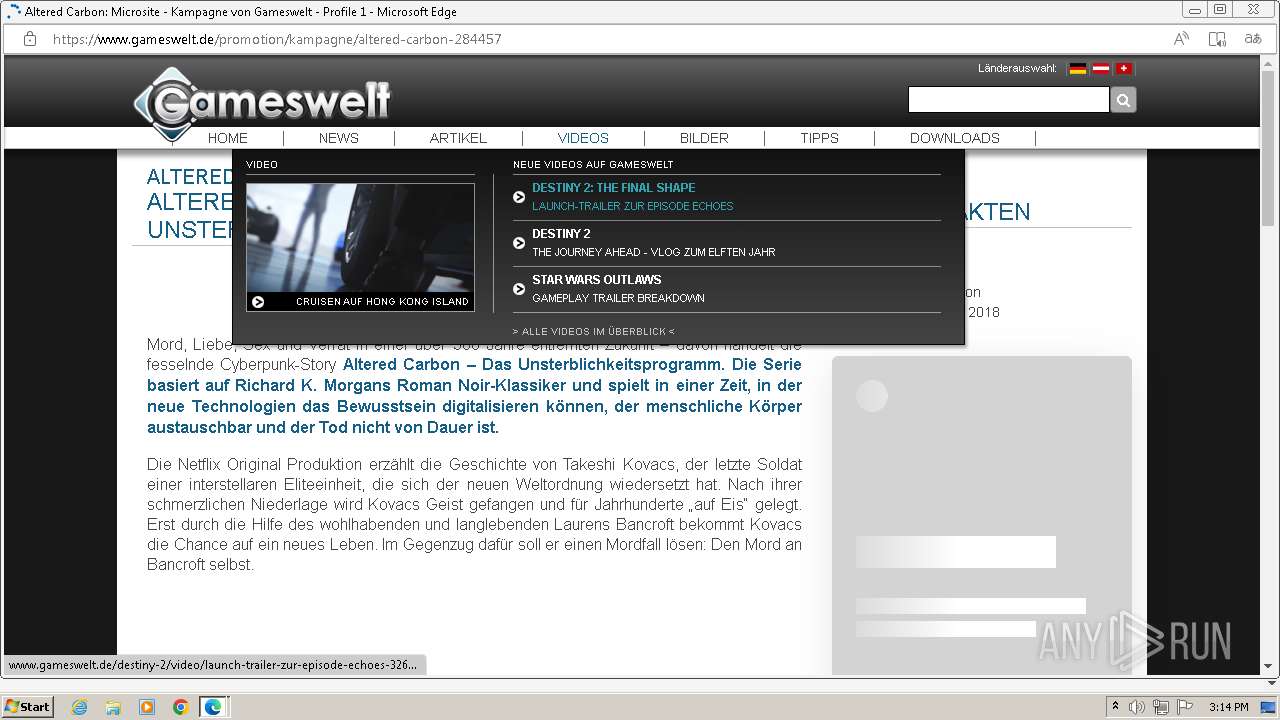Open the media player taskbar icon
This screenshot has height=720, width=1280.
tap(147, 707)
